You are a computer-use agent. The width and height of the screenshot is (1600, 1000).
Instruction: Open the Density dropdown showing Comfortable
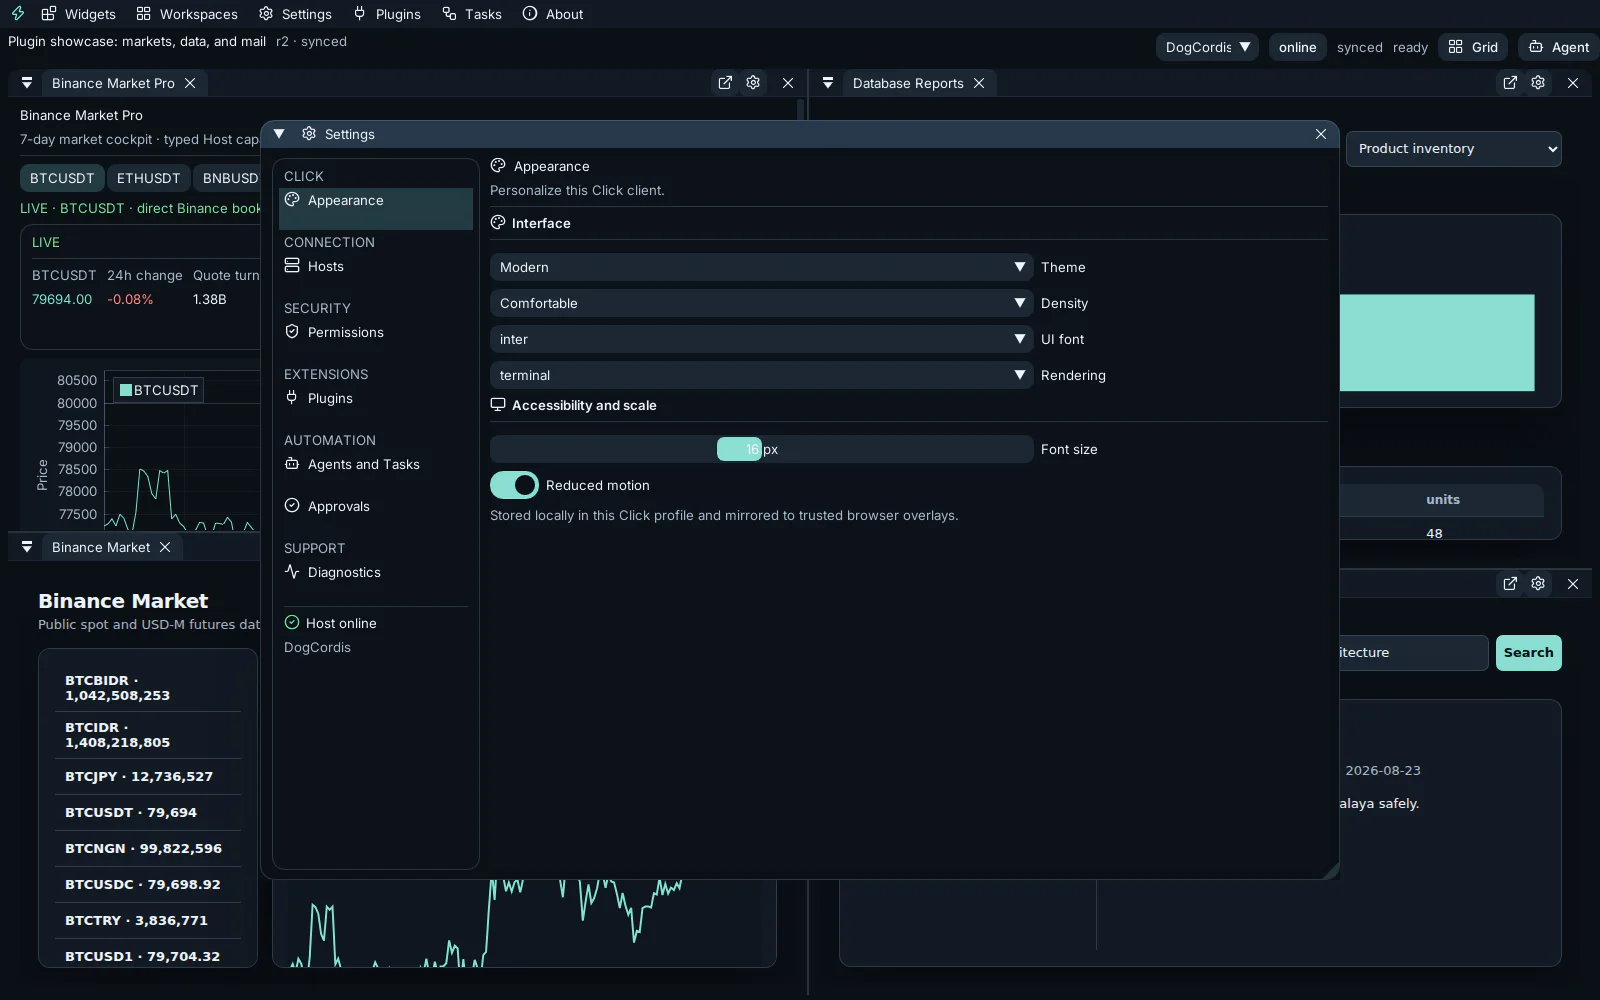[x=761, y=303]
